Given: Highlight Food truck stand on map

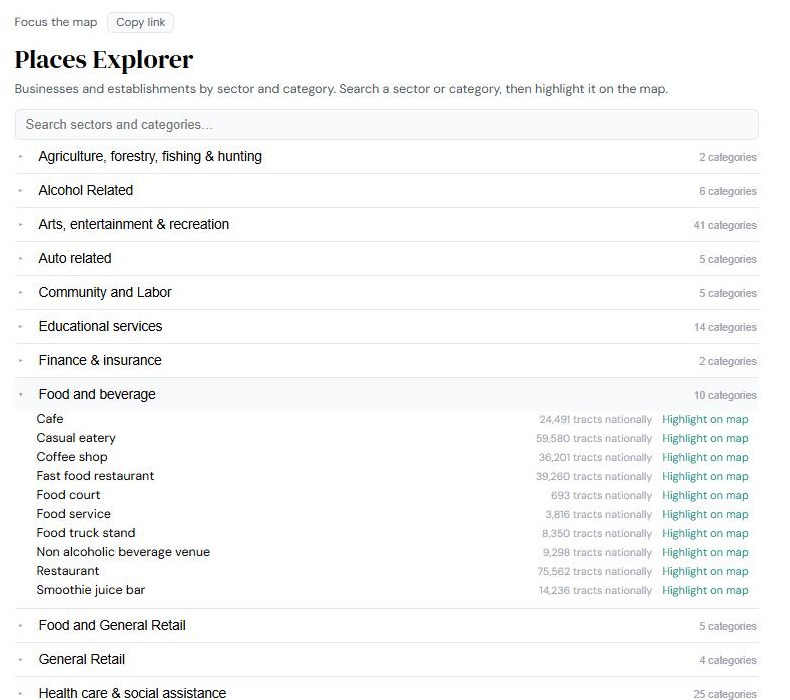Looking at the screenshot, I should (x=705, y=533).
